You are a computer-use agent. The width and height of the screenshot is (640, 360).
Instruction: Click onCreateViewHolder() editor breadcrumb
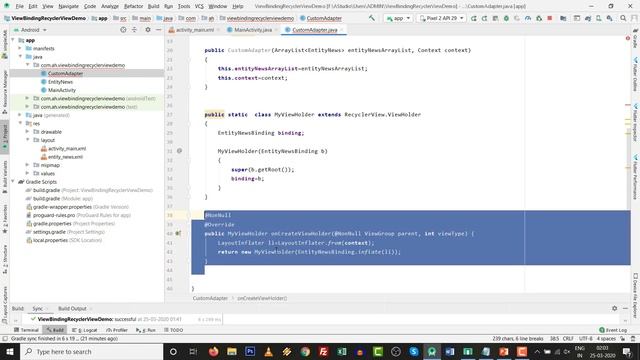[x=262, y=298]
